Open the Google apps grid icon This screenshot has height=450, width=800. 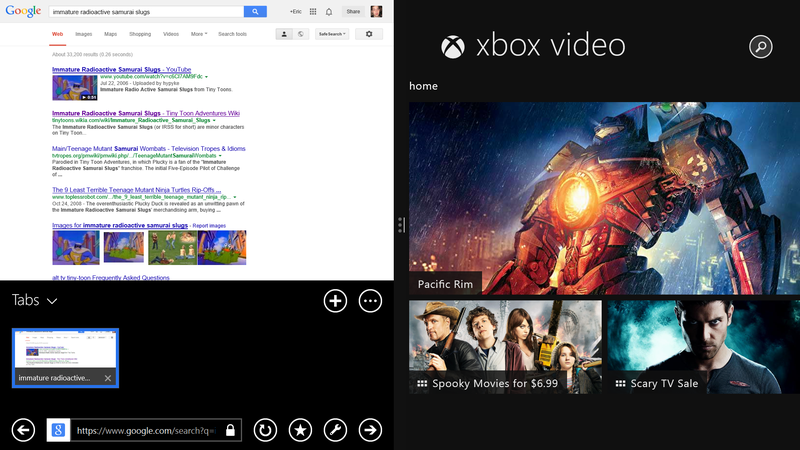[313, 11]
